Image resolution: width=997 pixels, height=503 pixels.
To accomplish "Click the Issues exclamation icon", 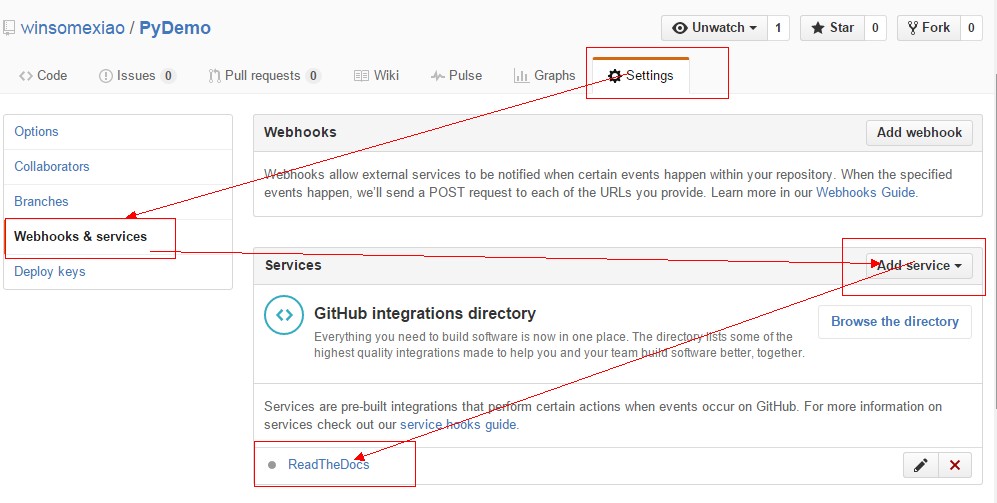I will tap(106, 76).
